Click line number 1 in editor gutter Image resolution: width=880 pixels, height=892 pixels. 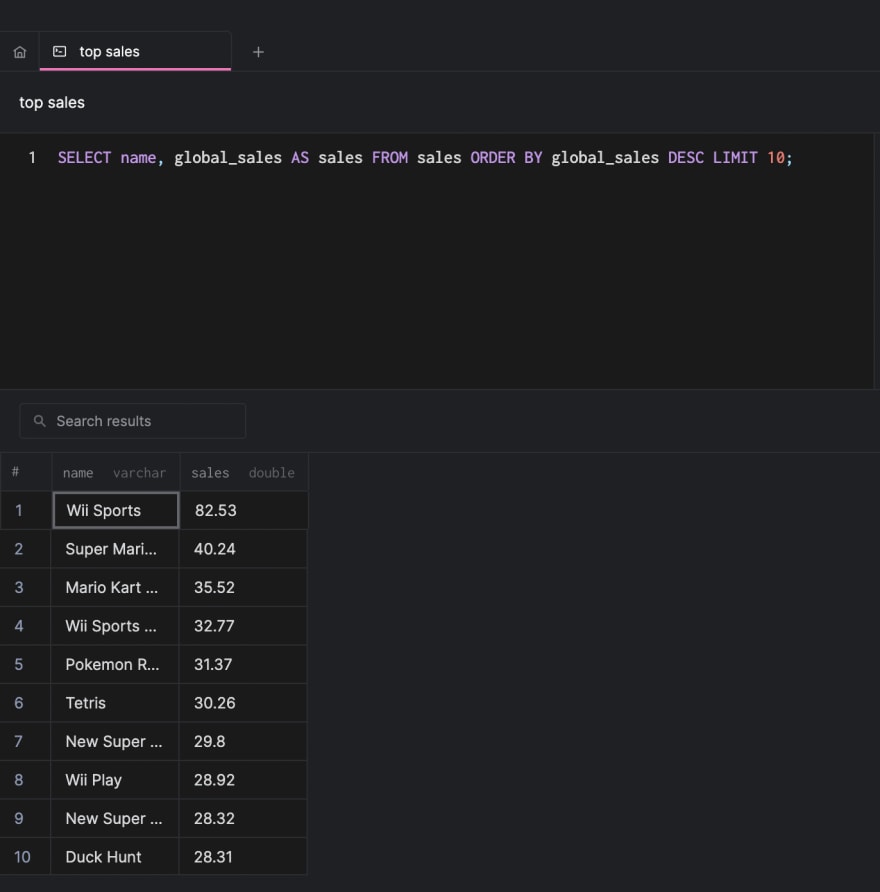(32, 158)
